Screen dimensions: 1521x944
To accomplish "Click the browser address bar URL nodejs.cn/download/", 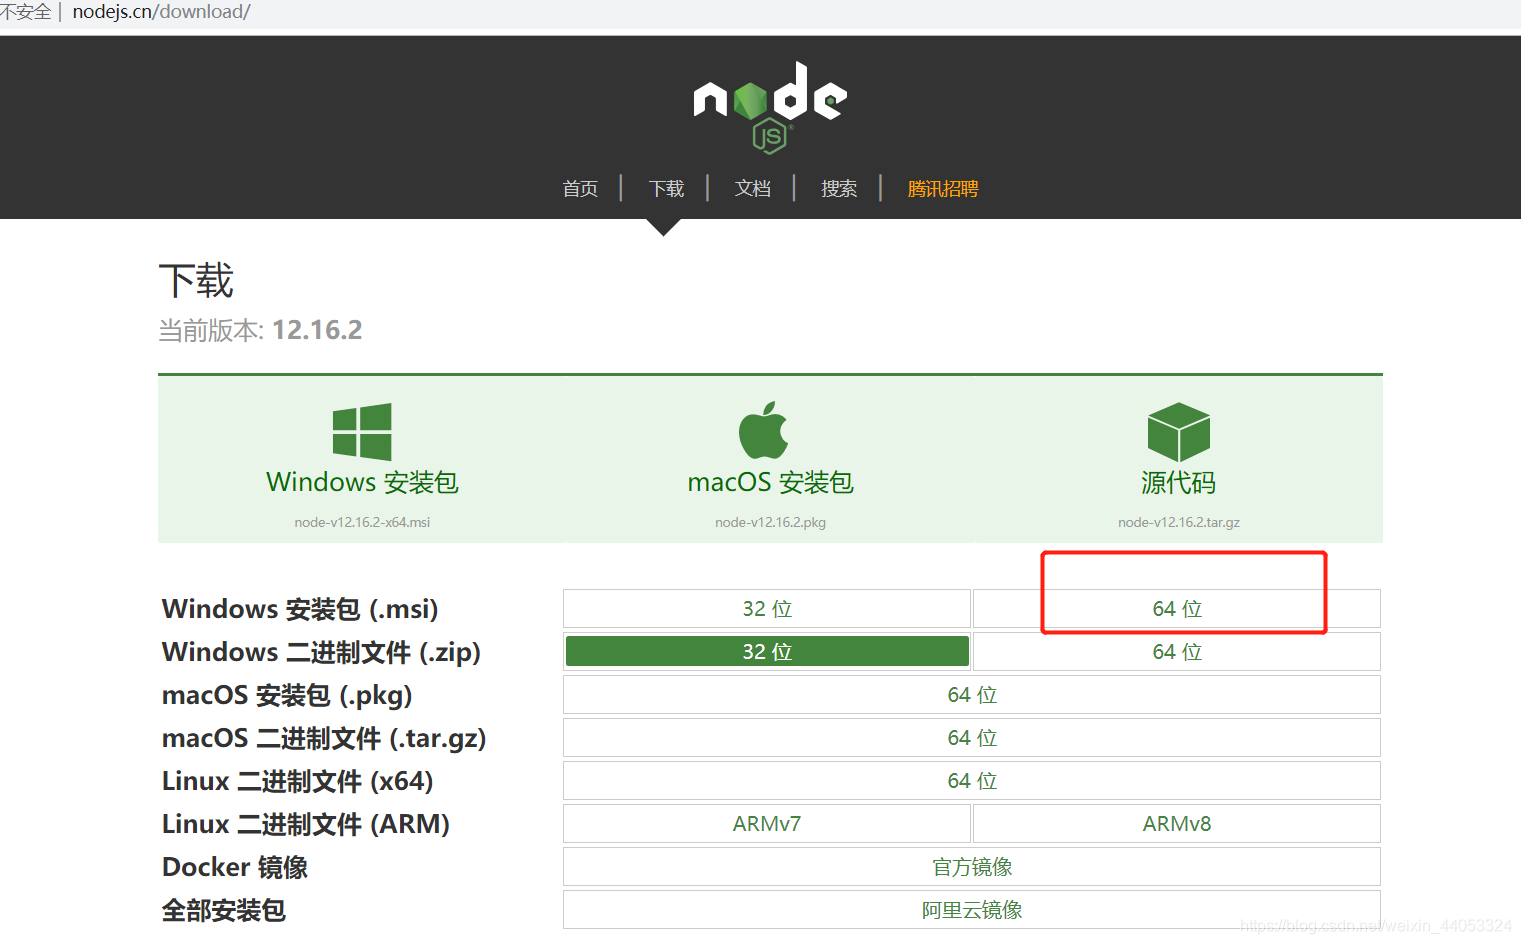I will pos(161,12).
